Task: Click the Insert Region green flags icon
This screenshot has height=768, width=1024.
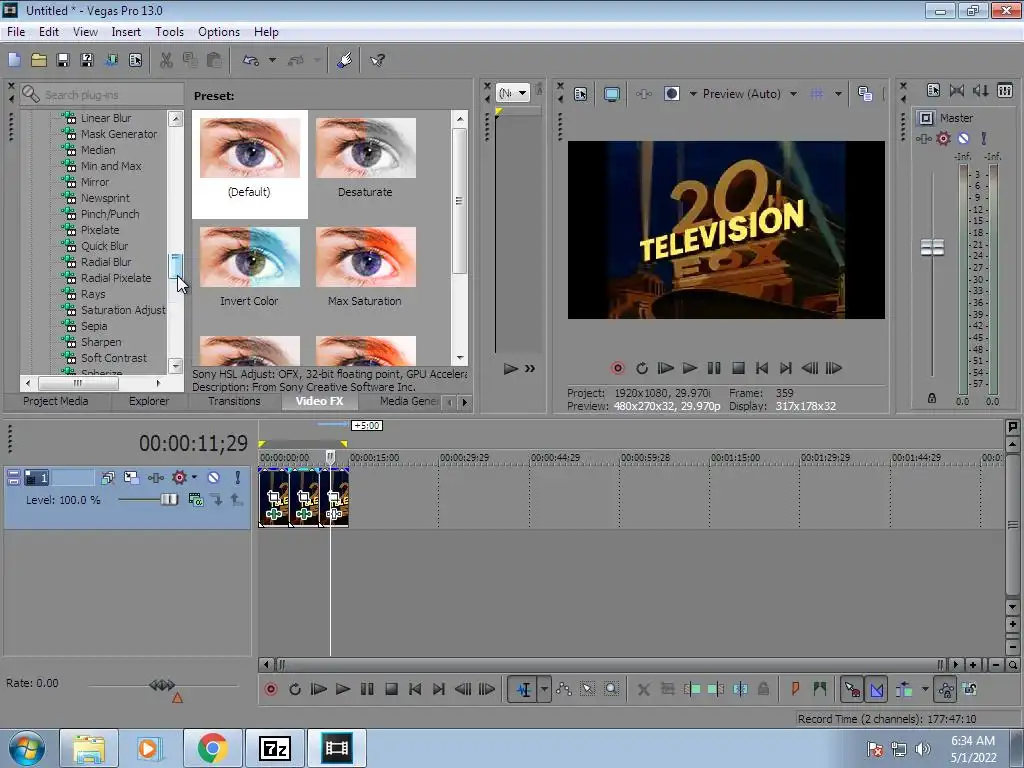Action: tap(820, 689)
